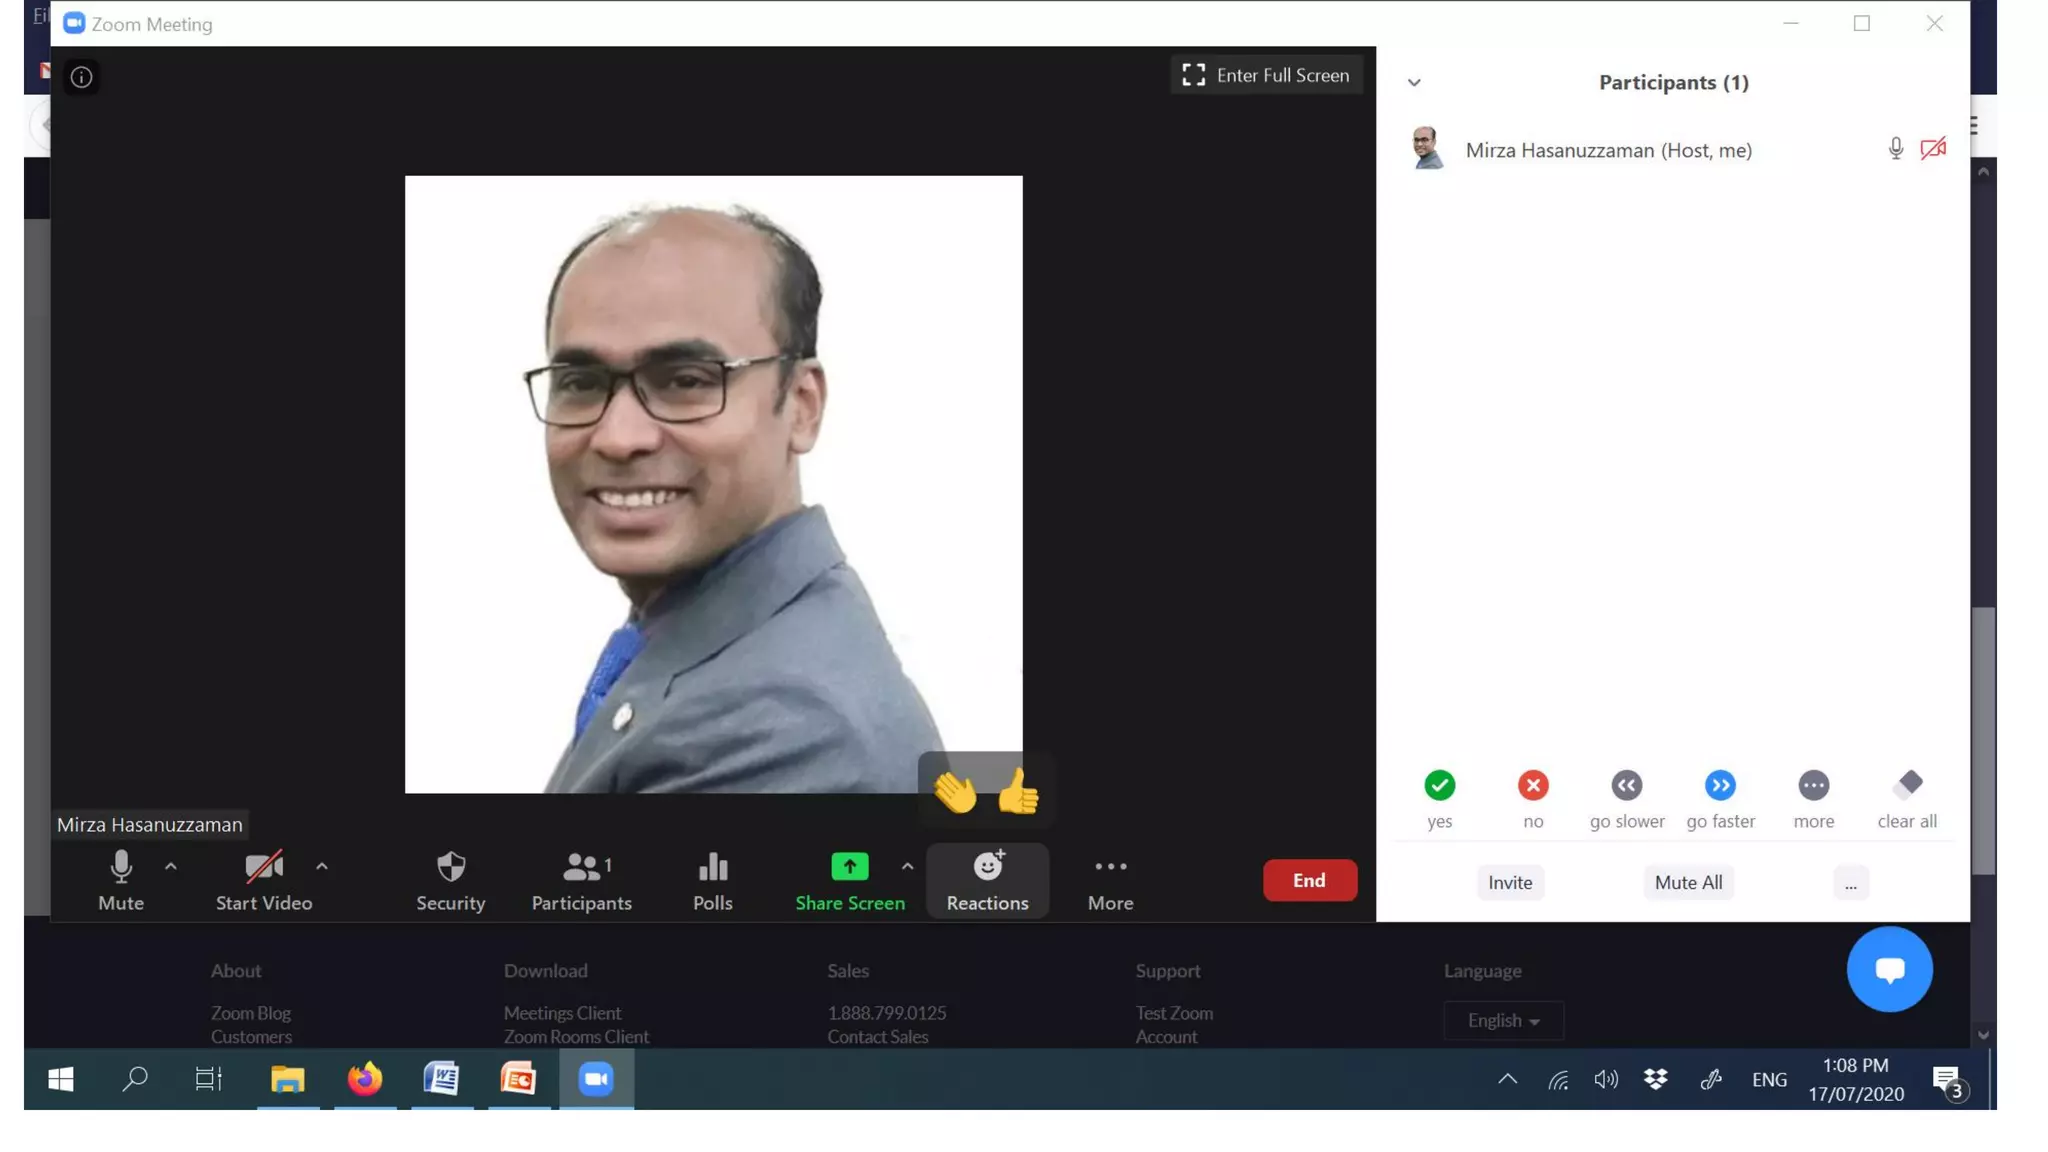Open Firefox from the taskbar

click(x=365, y=1079)
